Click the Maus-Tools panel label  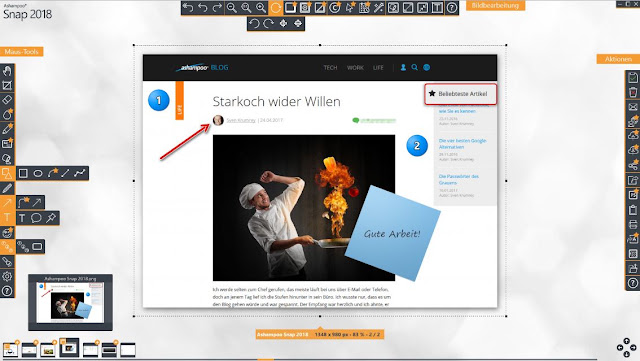22,51
